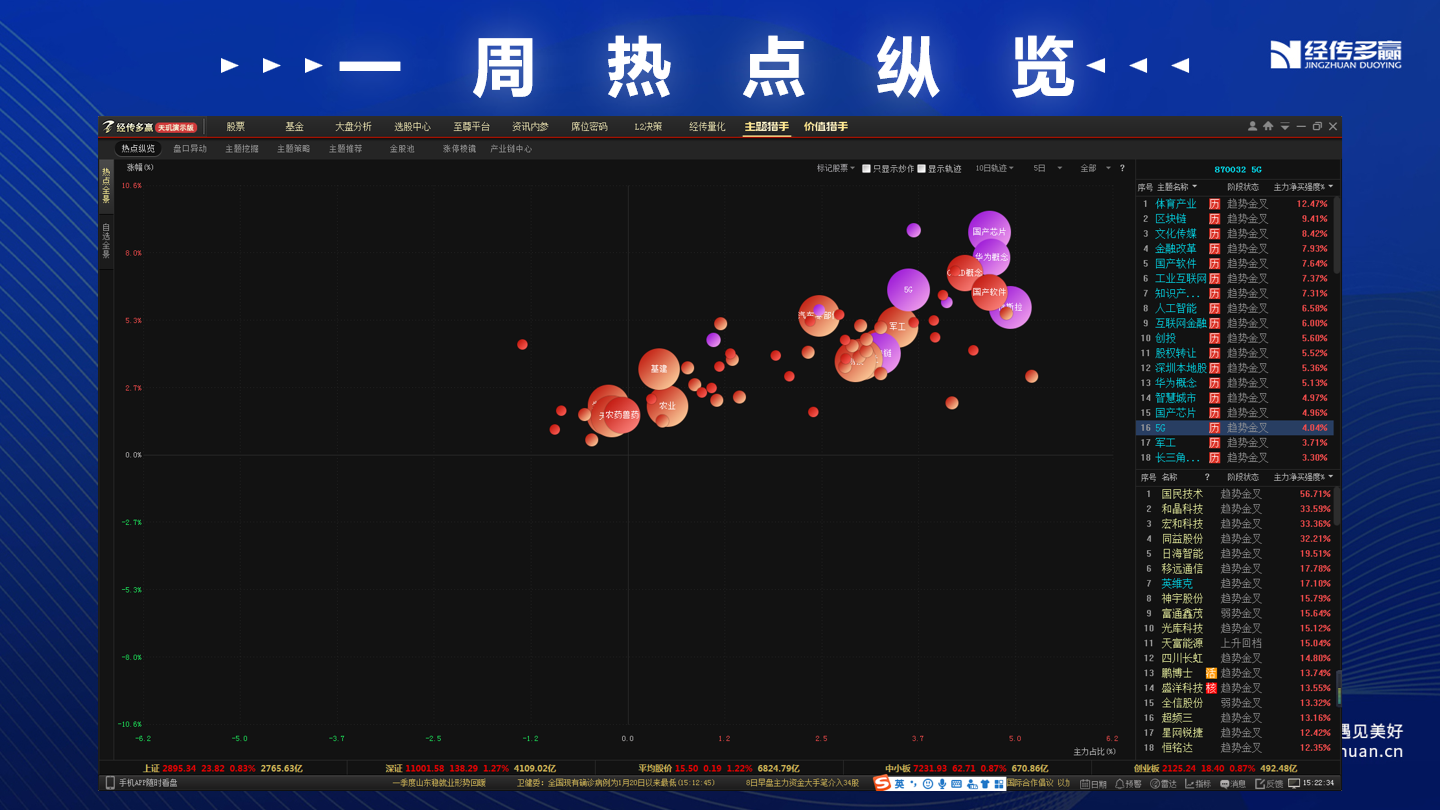1440x810 pixels.
Task: Open the 5日 period dropdown
Action: 1048,168
